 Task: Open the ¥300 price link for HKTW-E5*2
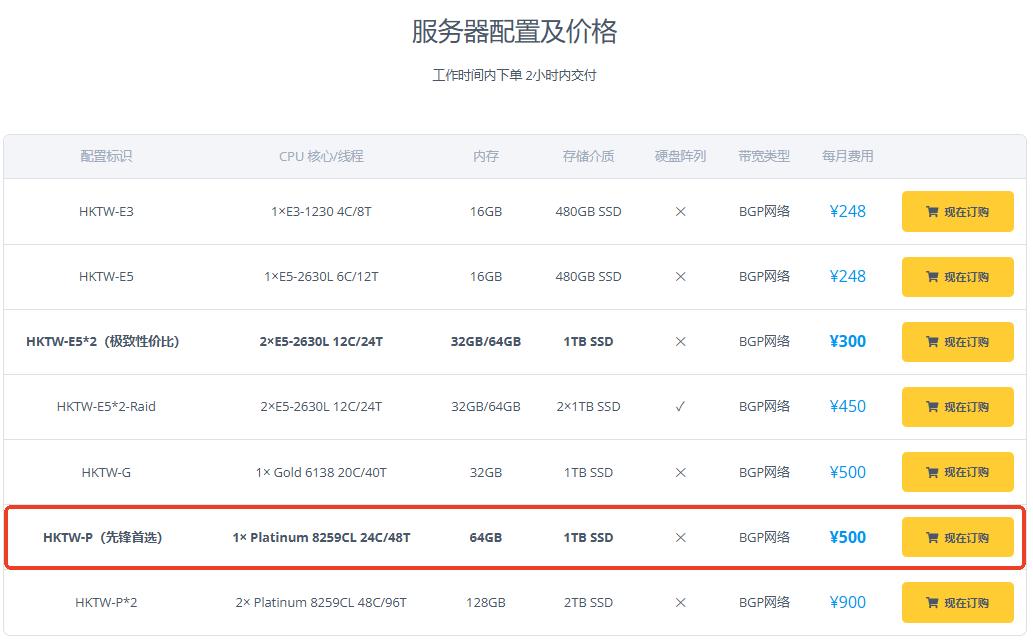(x=848, y=341)
